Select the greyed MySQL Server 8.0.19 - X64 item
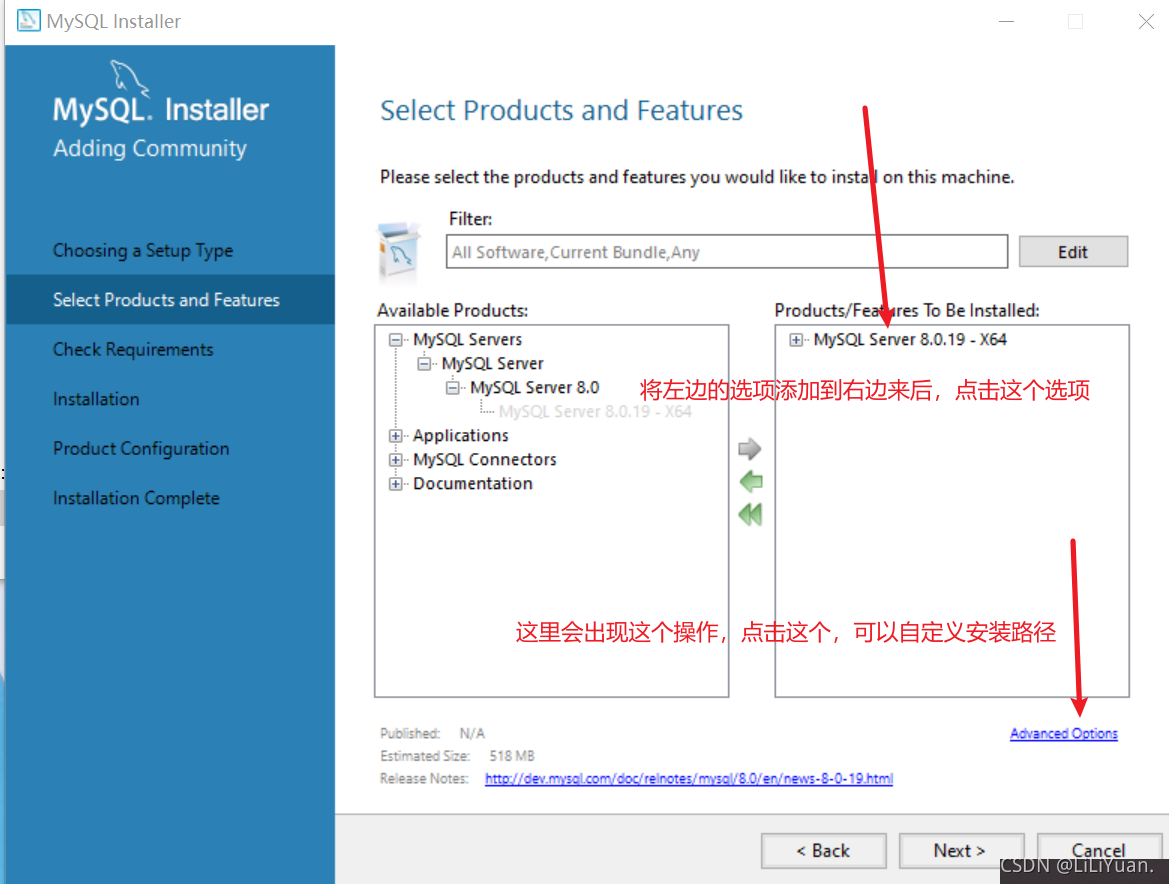Viewport: 1169px width, 884px height. tap(595, 411)
